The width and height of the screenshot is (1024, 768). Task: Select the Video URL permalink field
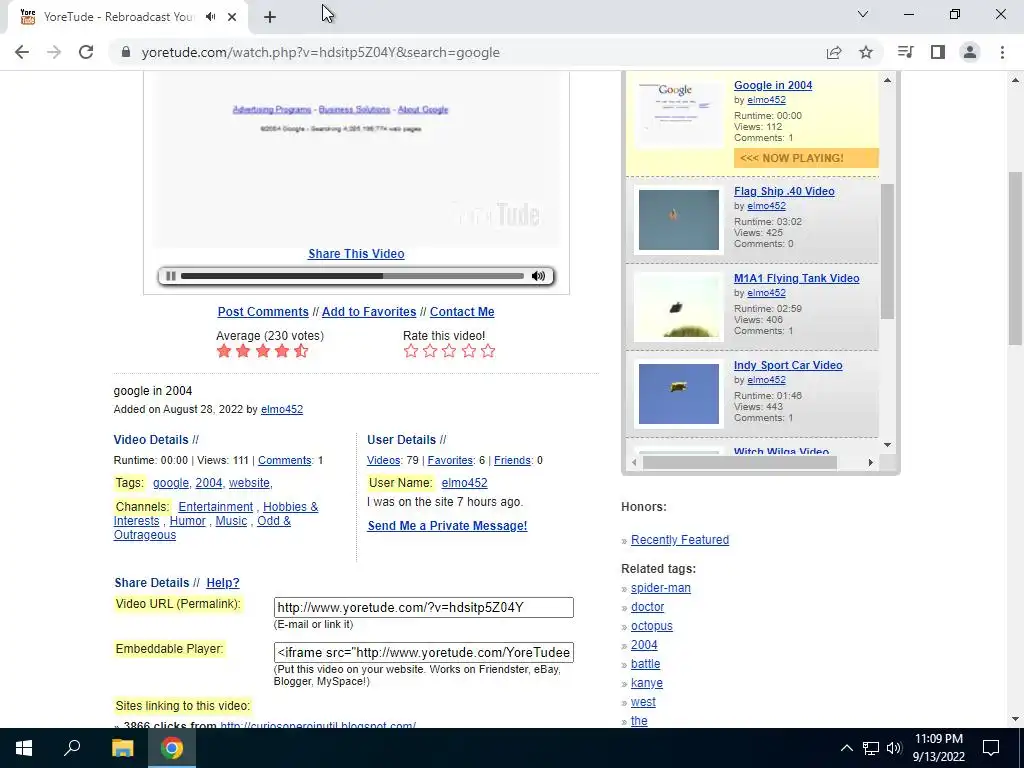click(x=424, y=607)
